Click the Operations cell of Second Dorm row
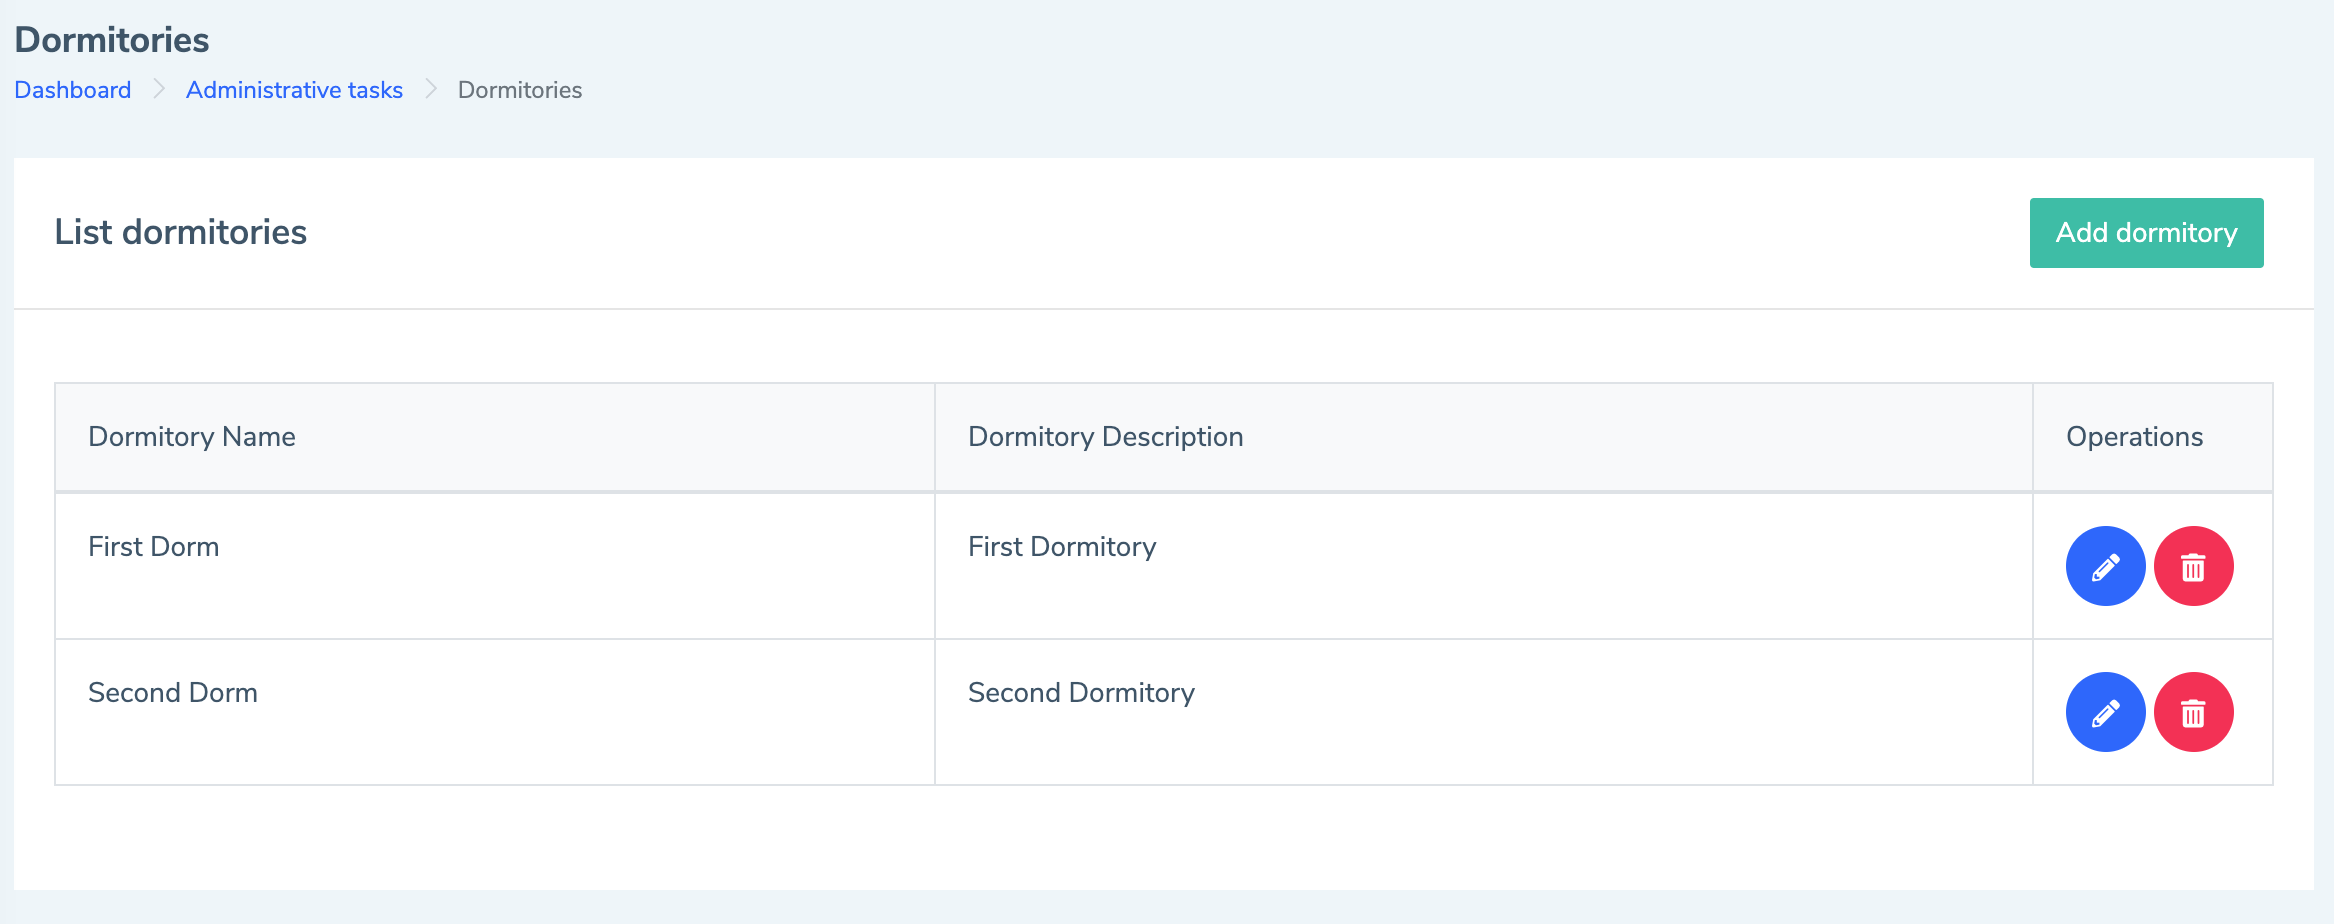 coord(2153,712)
